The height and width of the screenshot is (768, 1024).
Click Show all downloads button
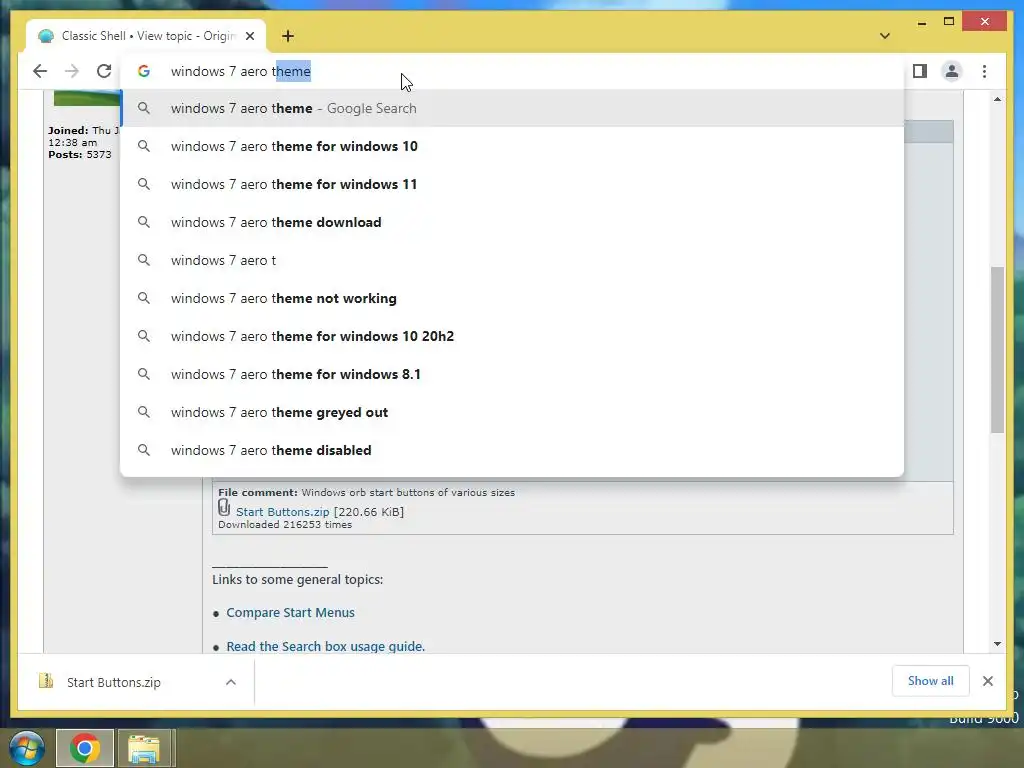(x=930, y=681)
